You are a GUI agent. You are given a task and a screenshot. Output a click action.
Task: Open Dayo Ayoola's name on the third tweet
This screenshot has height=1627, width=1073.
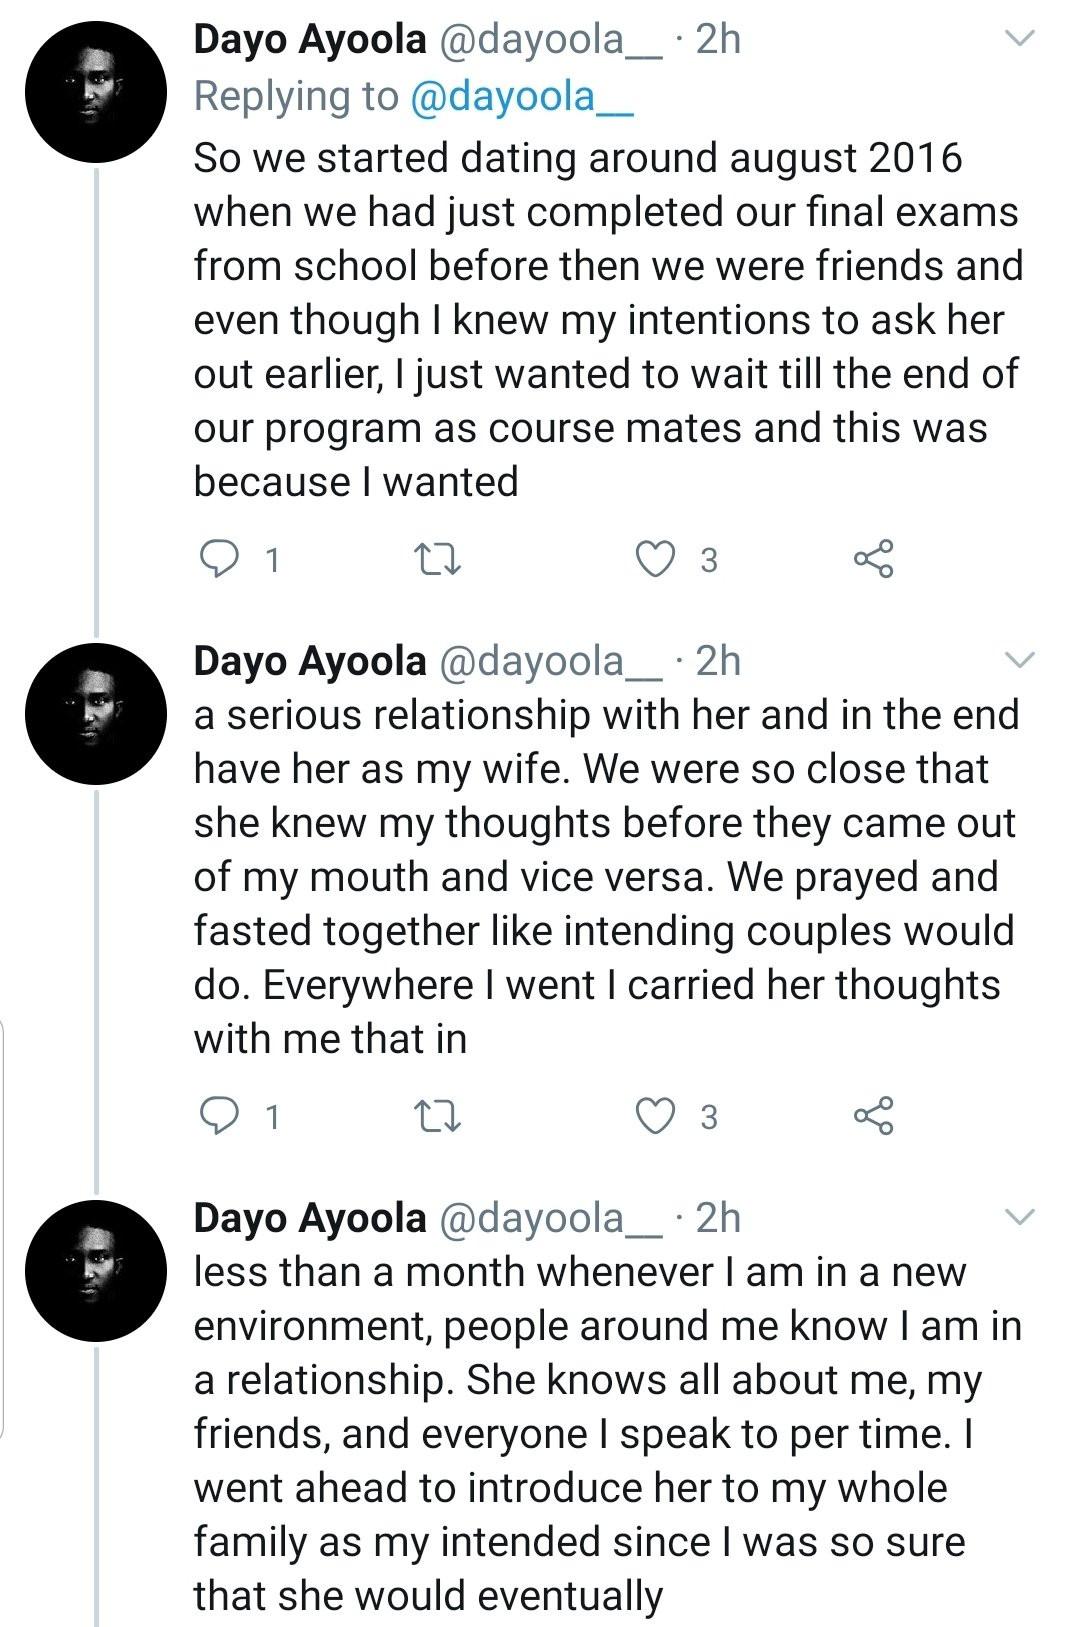[310, 1218]
